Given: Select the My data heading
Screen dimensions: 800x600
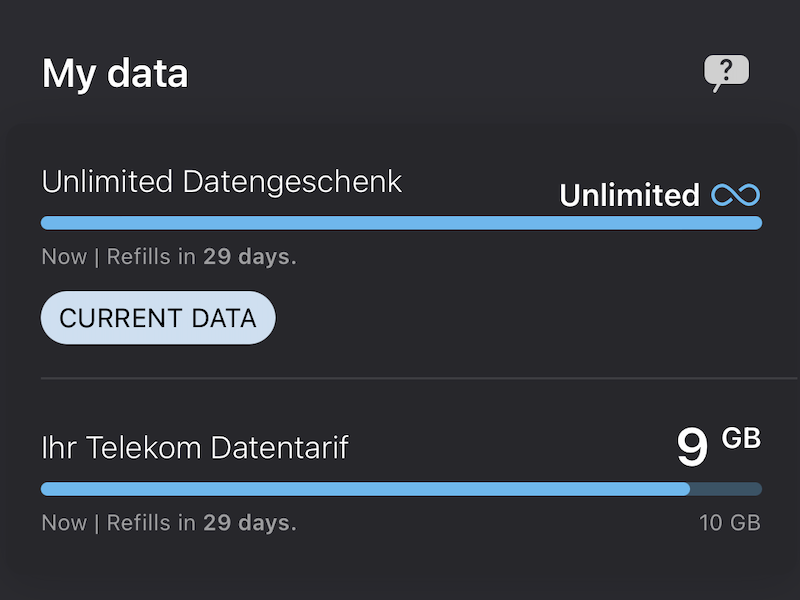Looking at the screenshot, I should (x=115, y=74).
